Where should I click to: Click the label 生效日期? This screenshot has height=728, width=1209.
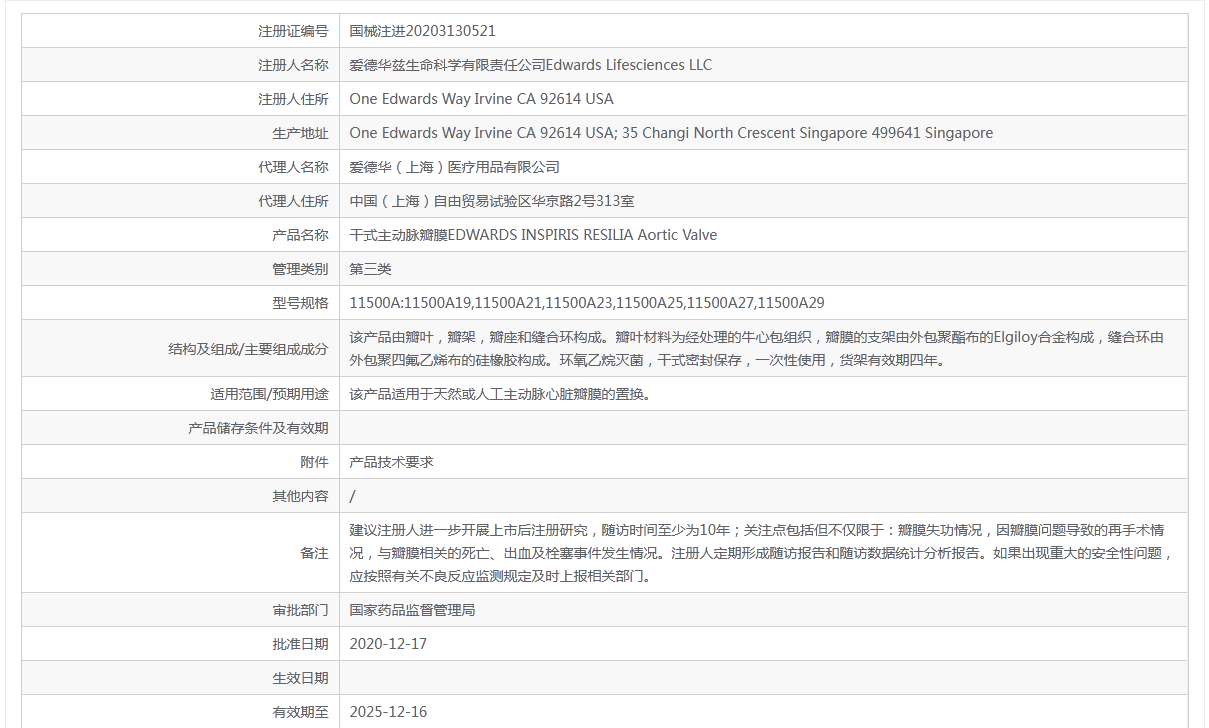(x=300, y=678)
